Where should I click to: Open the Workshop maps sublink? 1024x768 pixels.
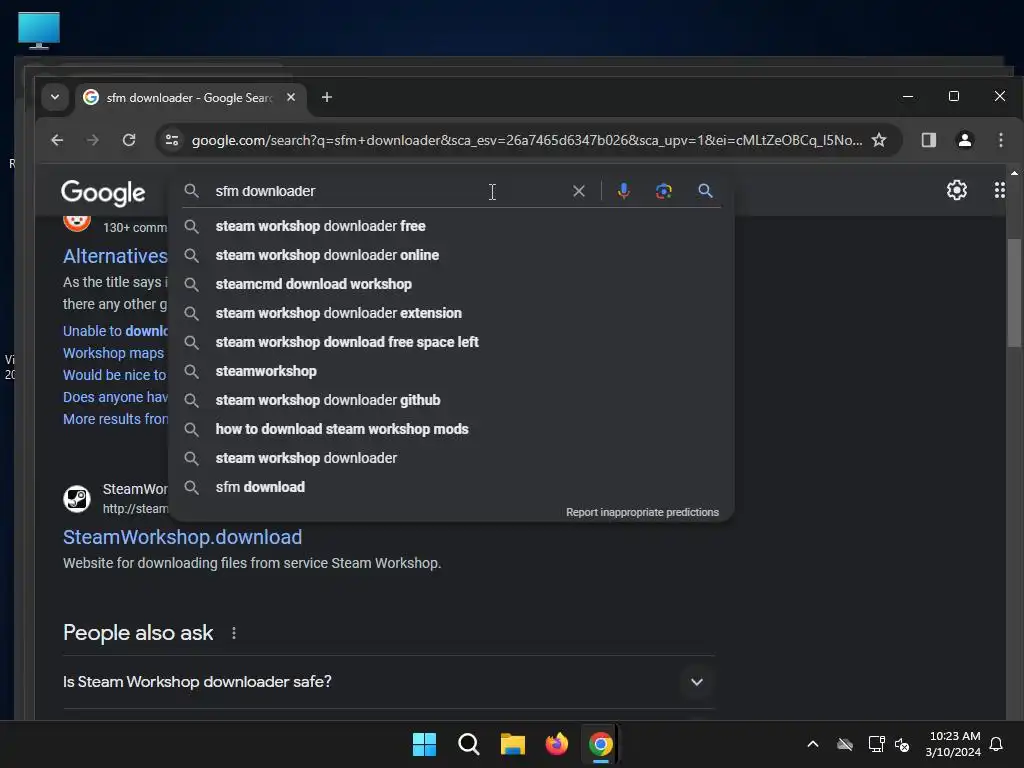(114, 353)
